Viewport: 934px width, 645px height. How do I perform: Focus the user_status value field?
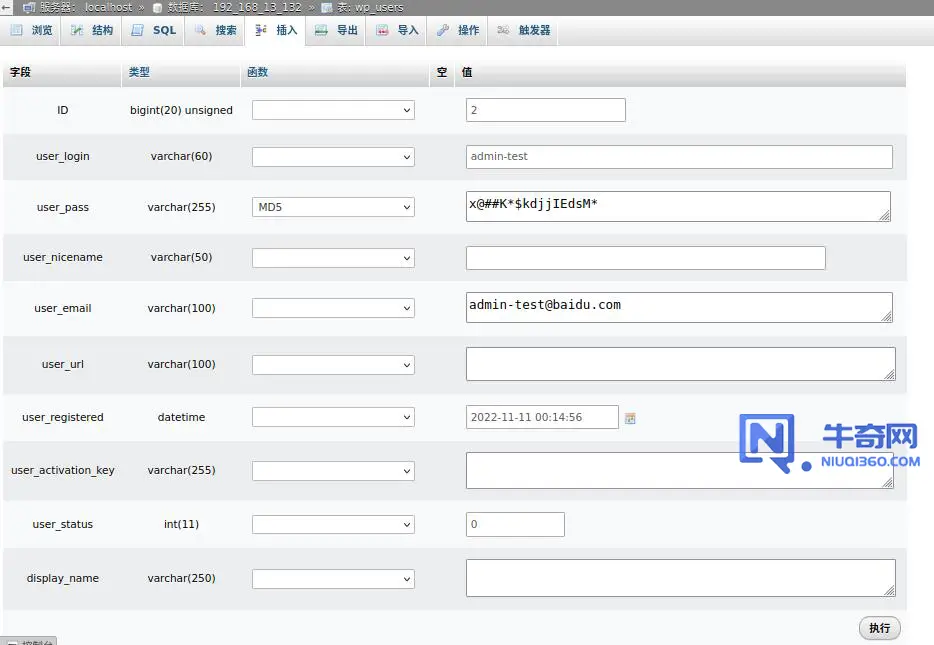pos(515,524)
